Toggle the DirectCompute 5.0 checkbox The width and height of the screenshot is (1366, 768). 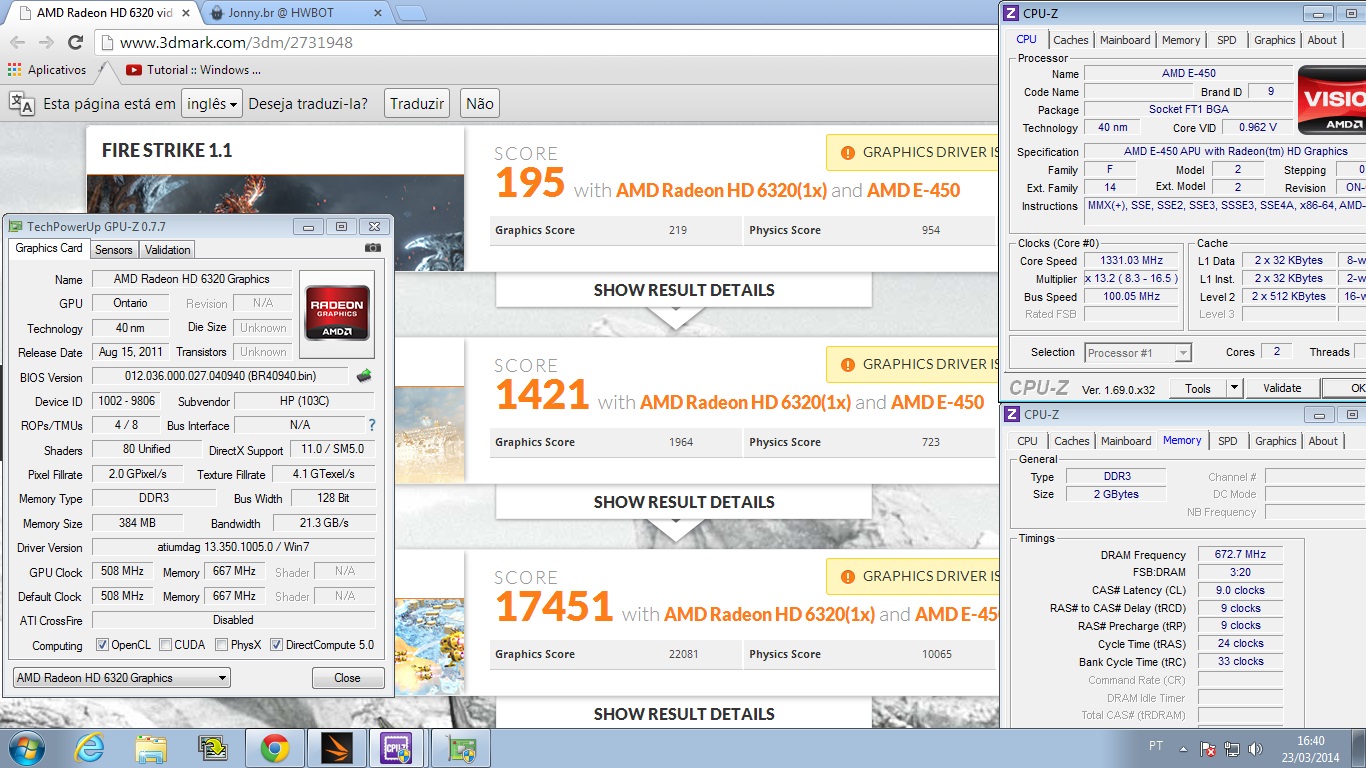pyautogui.click(x=277, y=645)
